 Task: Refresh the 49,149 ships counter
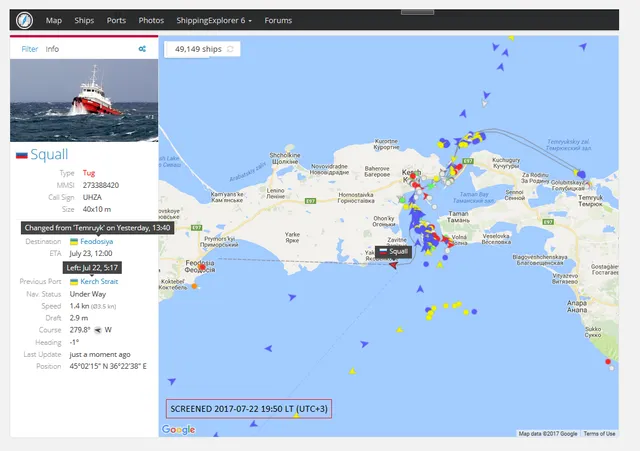tap(231, 48)
